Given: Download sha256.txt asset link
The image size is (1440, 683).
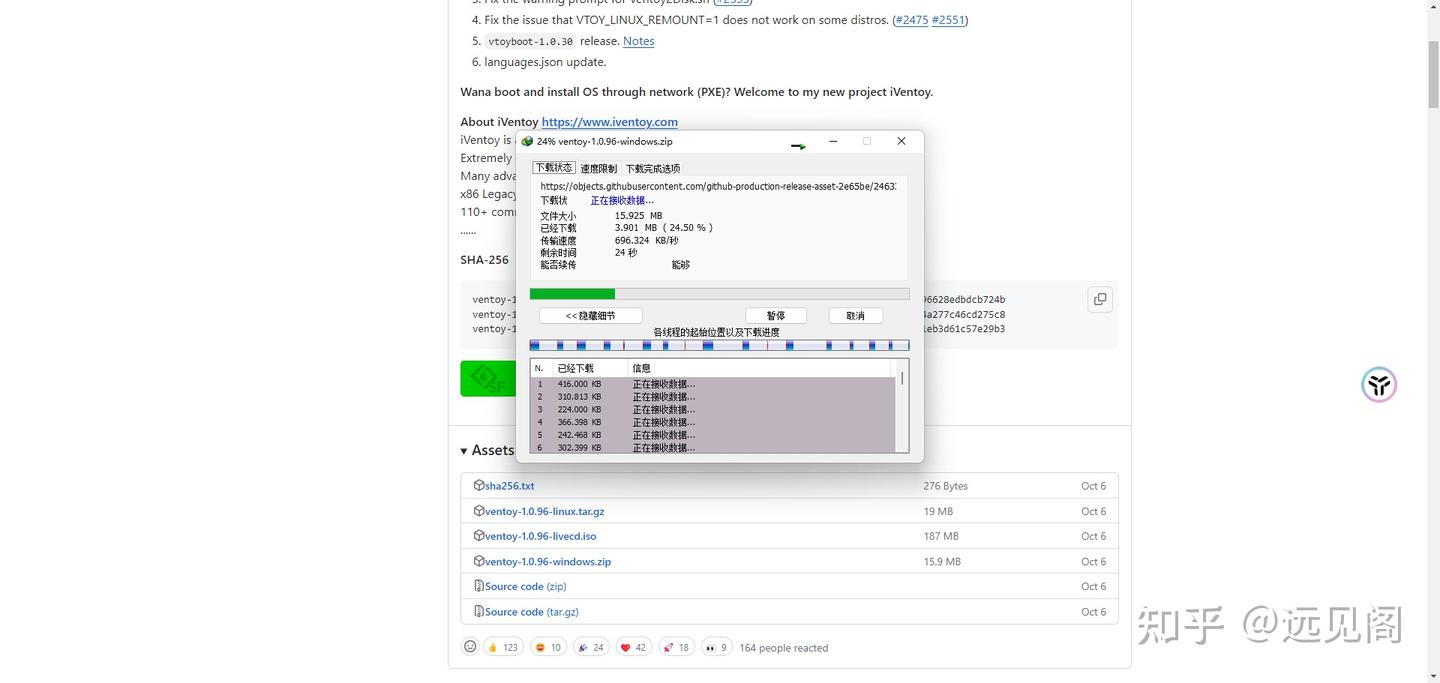Looking at the screenshot, I should [510, 486].
